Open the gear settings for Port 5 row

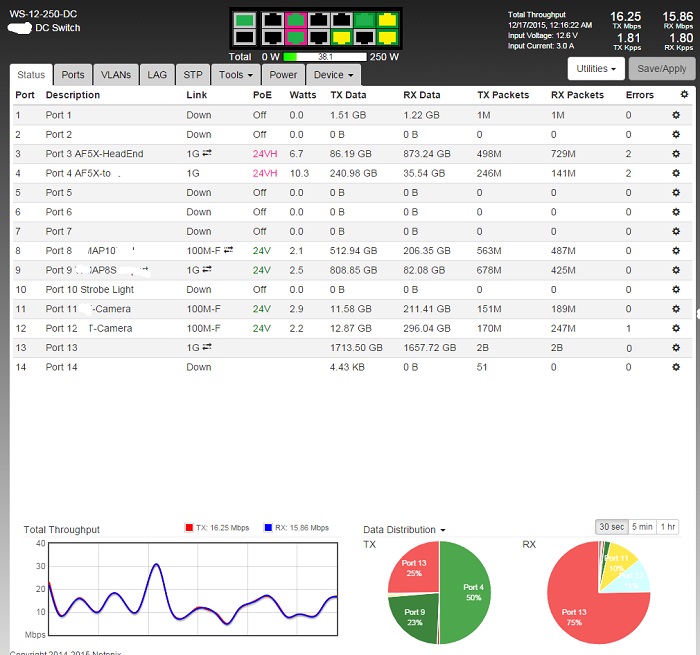click(676, 192)
